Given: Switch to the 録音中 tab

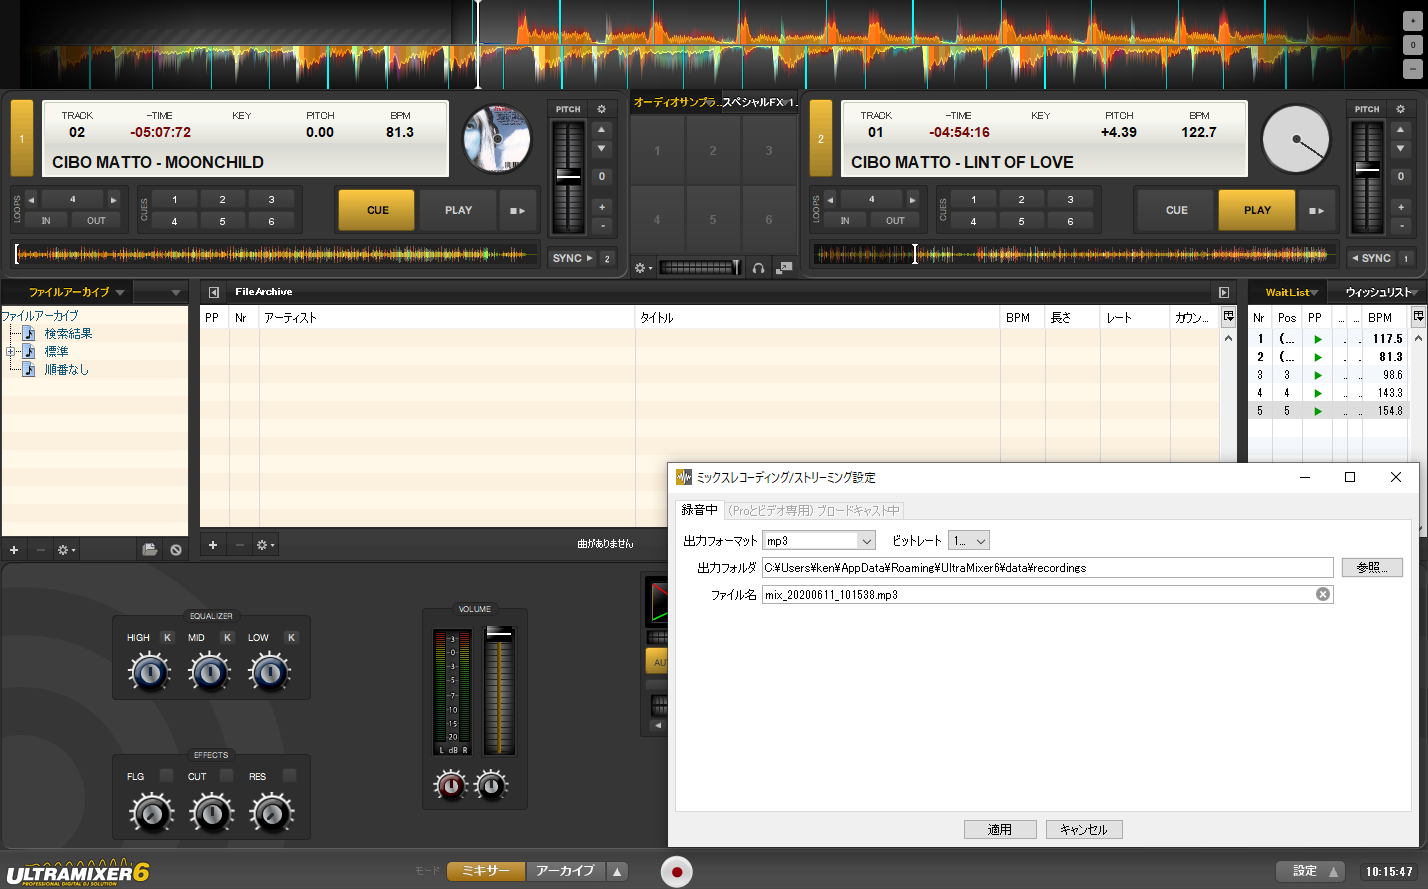Looking at the screenshot, I should [x=699, y=510].
